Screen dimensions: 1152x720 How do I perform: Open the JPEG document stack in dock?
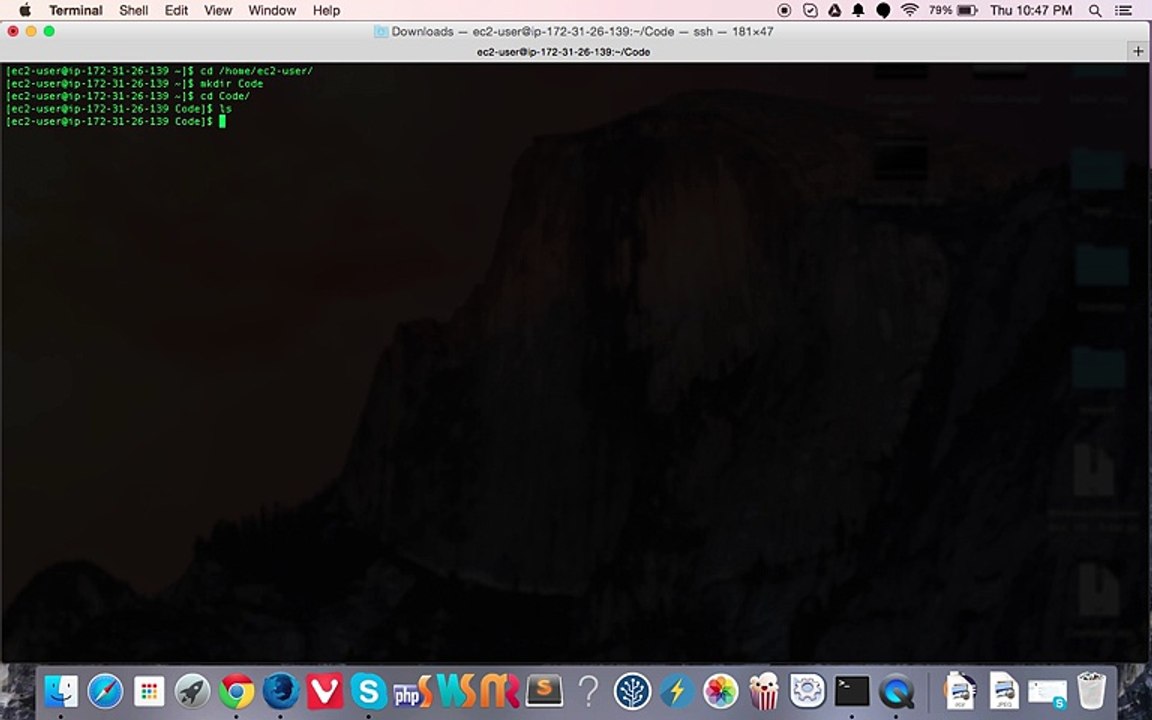point(1004,691)
